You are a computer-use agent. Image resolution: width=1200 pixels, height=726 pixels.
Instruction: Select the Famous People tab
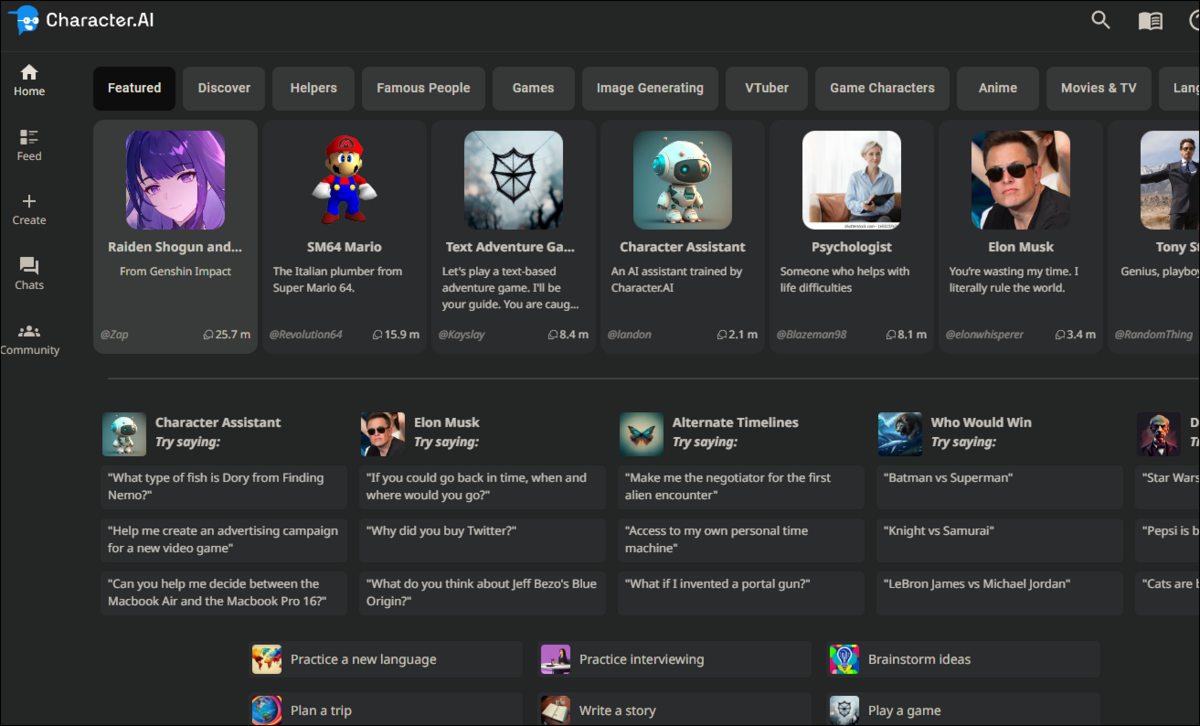(x=423, y=88)
